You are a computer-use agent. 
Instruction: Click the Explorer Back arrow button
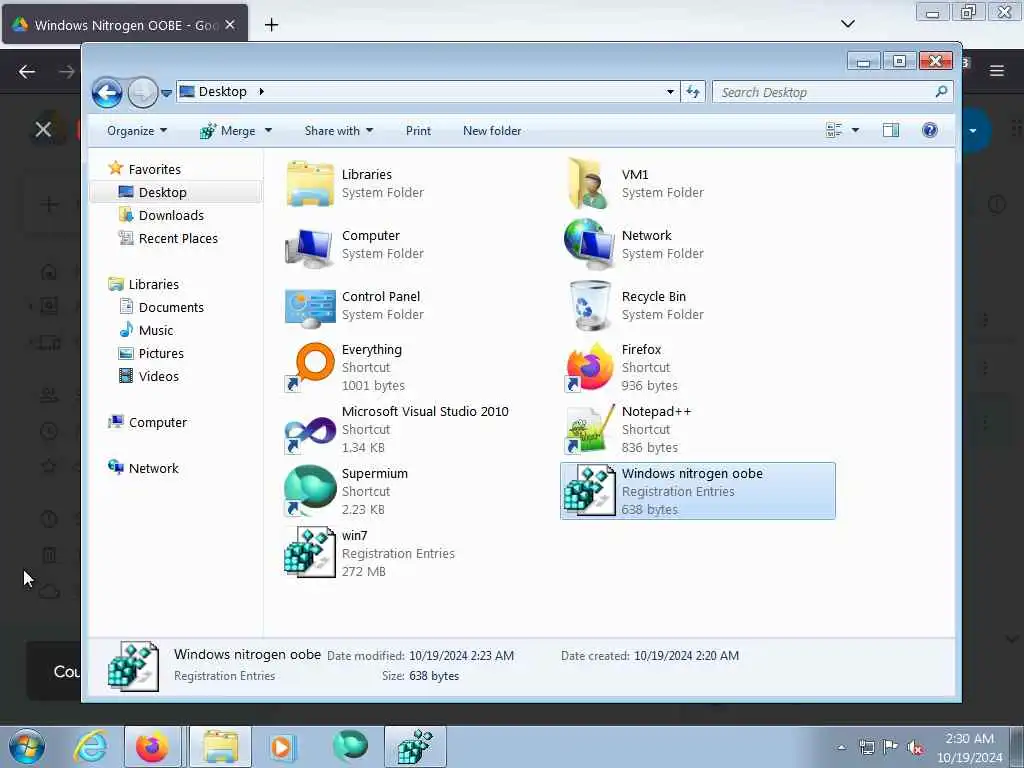pyautogui.click(x=106, y=92)
